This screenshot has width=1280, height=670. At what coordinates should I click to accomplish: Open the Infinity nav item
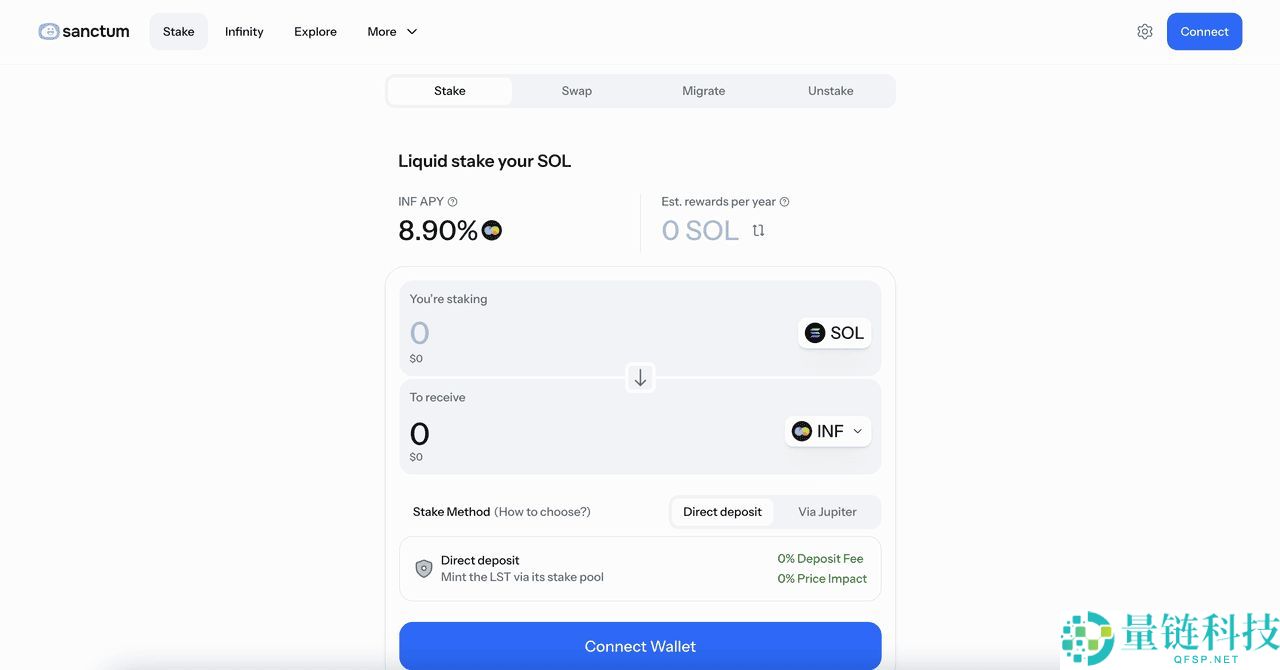tap(244, 32)
